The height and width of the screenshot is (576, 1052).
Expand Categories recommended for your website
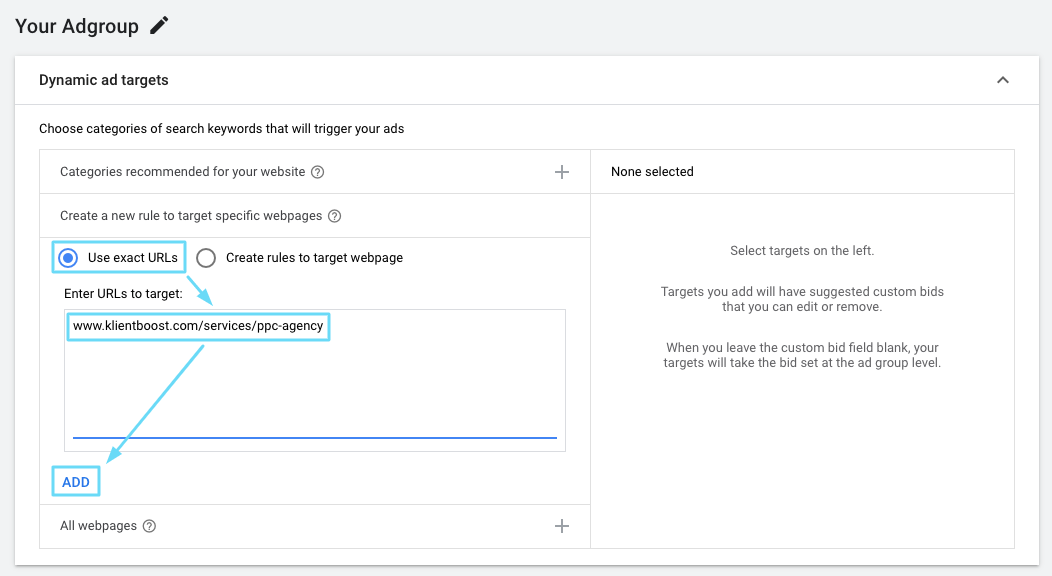(562, 172)
